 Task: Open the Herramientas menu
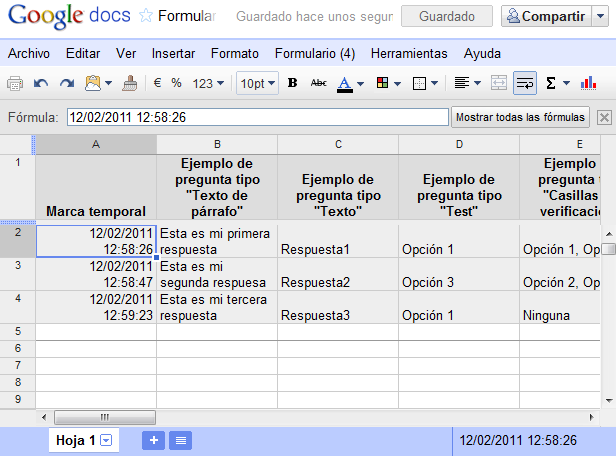tap(409, 53)
